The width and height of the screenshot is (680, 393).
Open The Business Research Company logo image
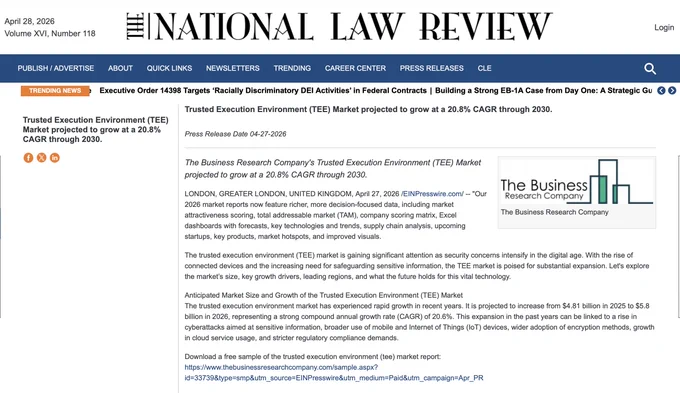(576, 182)
